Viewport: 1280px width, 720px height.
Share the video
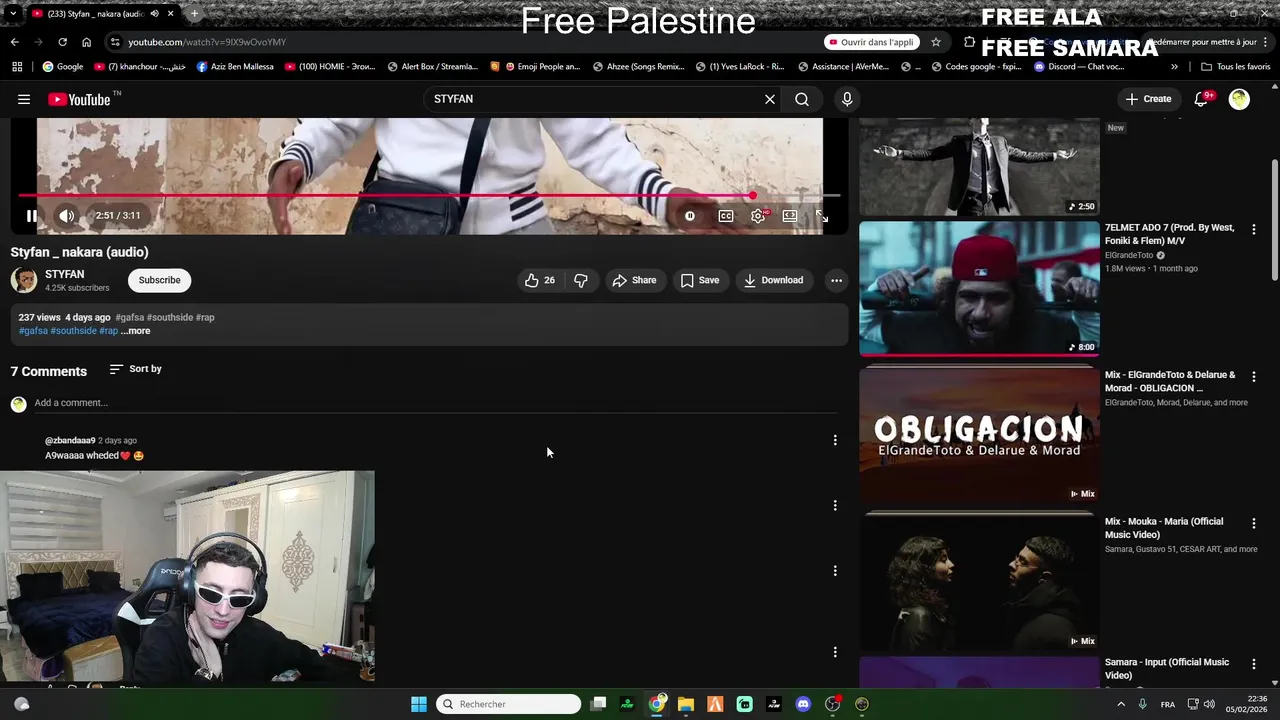pos(634,280)
